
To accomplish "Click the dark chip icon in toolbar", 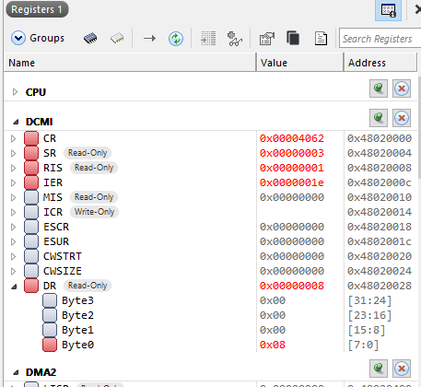I will point(90,38).
